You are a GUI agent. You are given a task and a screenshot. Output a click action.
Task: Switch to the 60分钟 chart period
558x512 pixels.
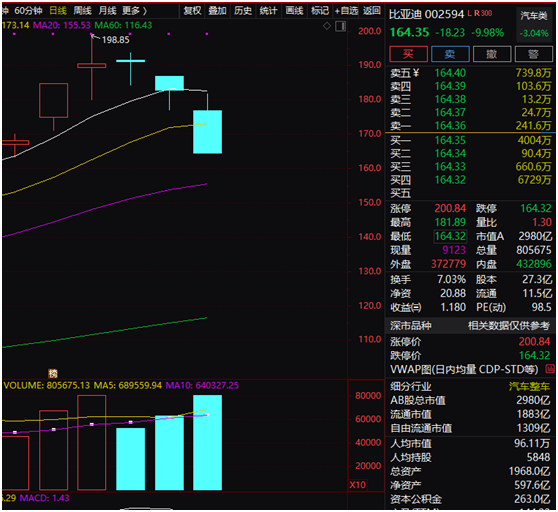click(x=28, y=11)
